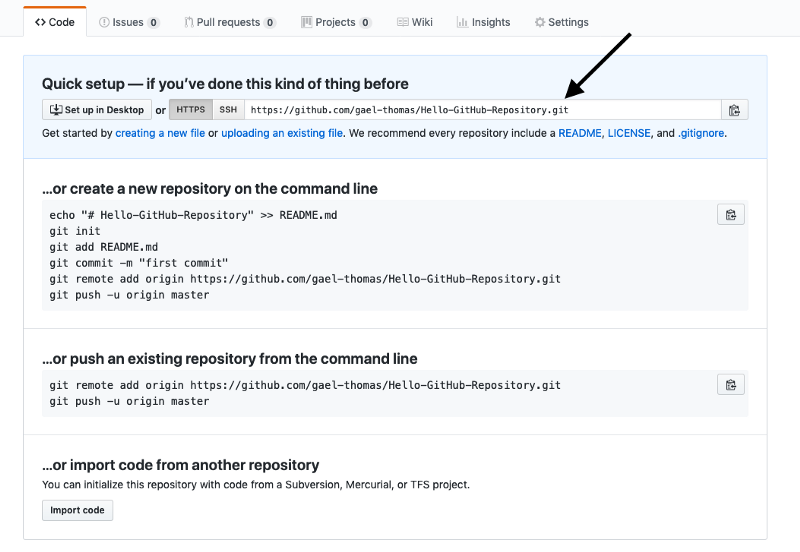Open 'uploading an existing file' link
Image resolution: width=800 pixels, height=552 pixels.
point(281,133)
